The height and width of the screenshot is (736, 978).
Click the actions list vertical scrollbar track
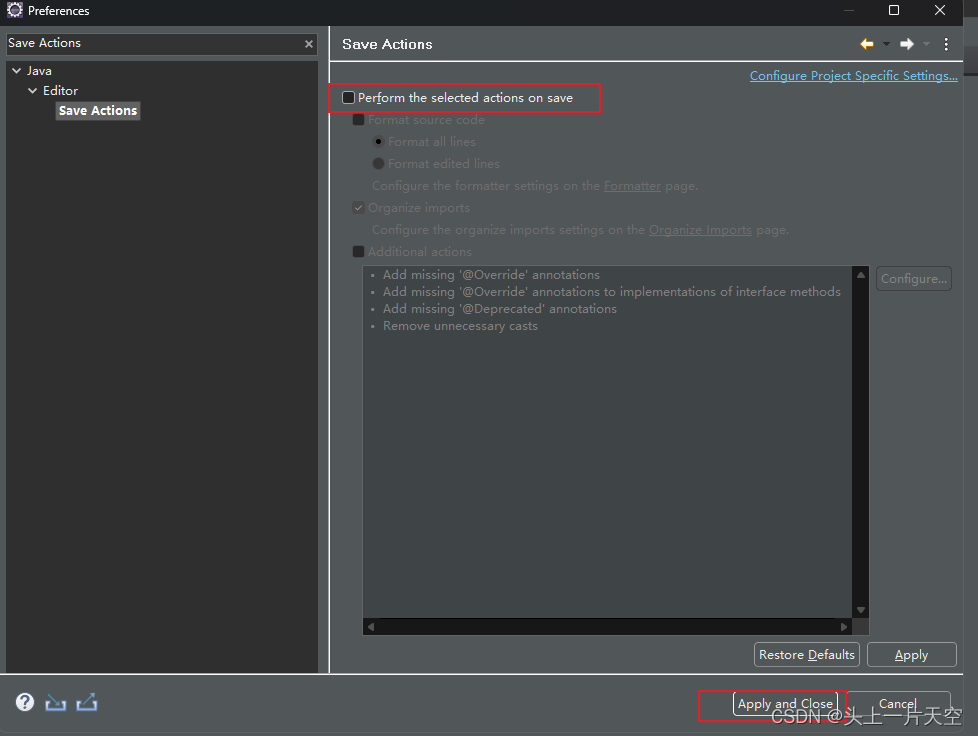pos(861,442)
